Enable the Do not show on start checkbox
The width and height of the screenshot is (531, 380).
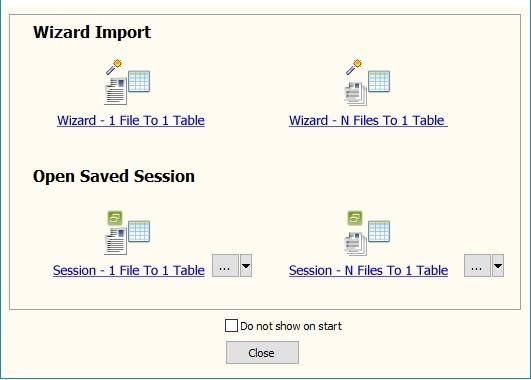tap(231, 326)
